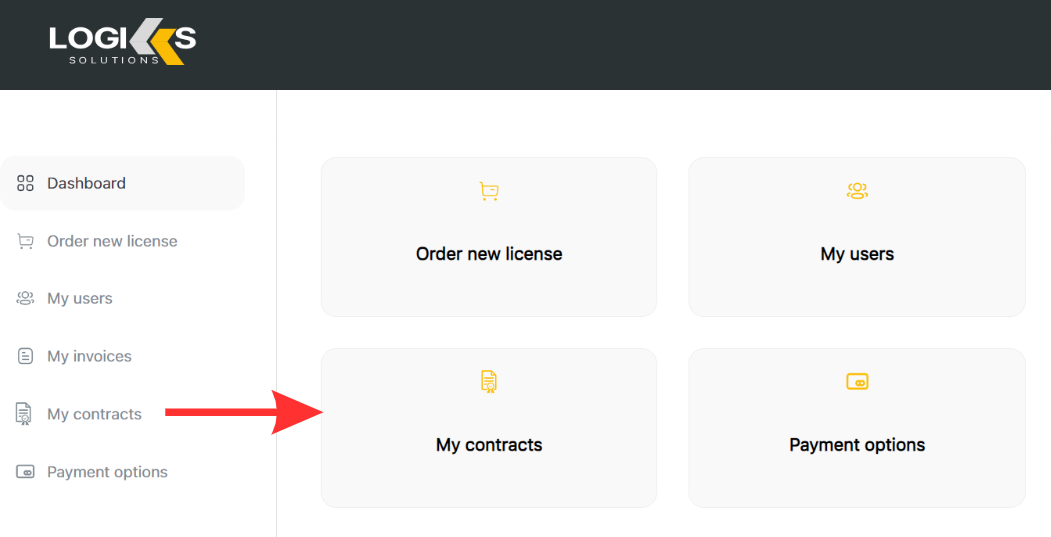Go to My users in sidebar
1051x537 pixels.
[80, 298]
